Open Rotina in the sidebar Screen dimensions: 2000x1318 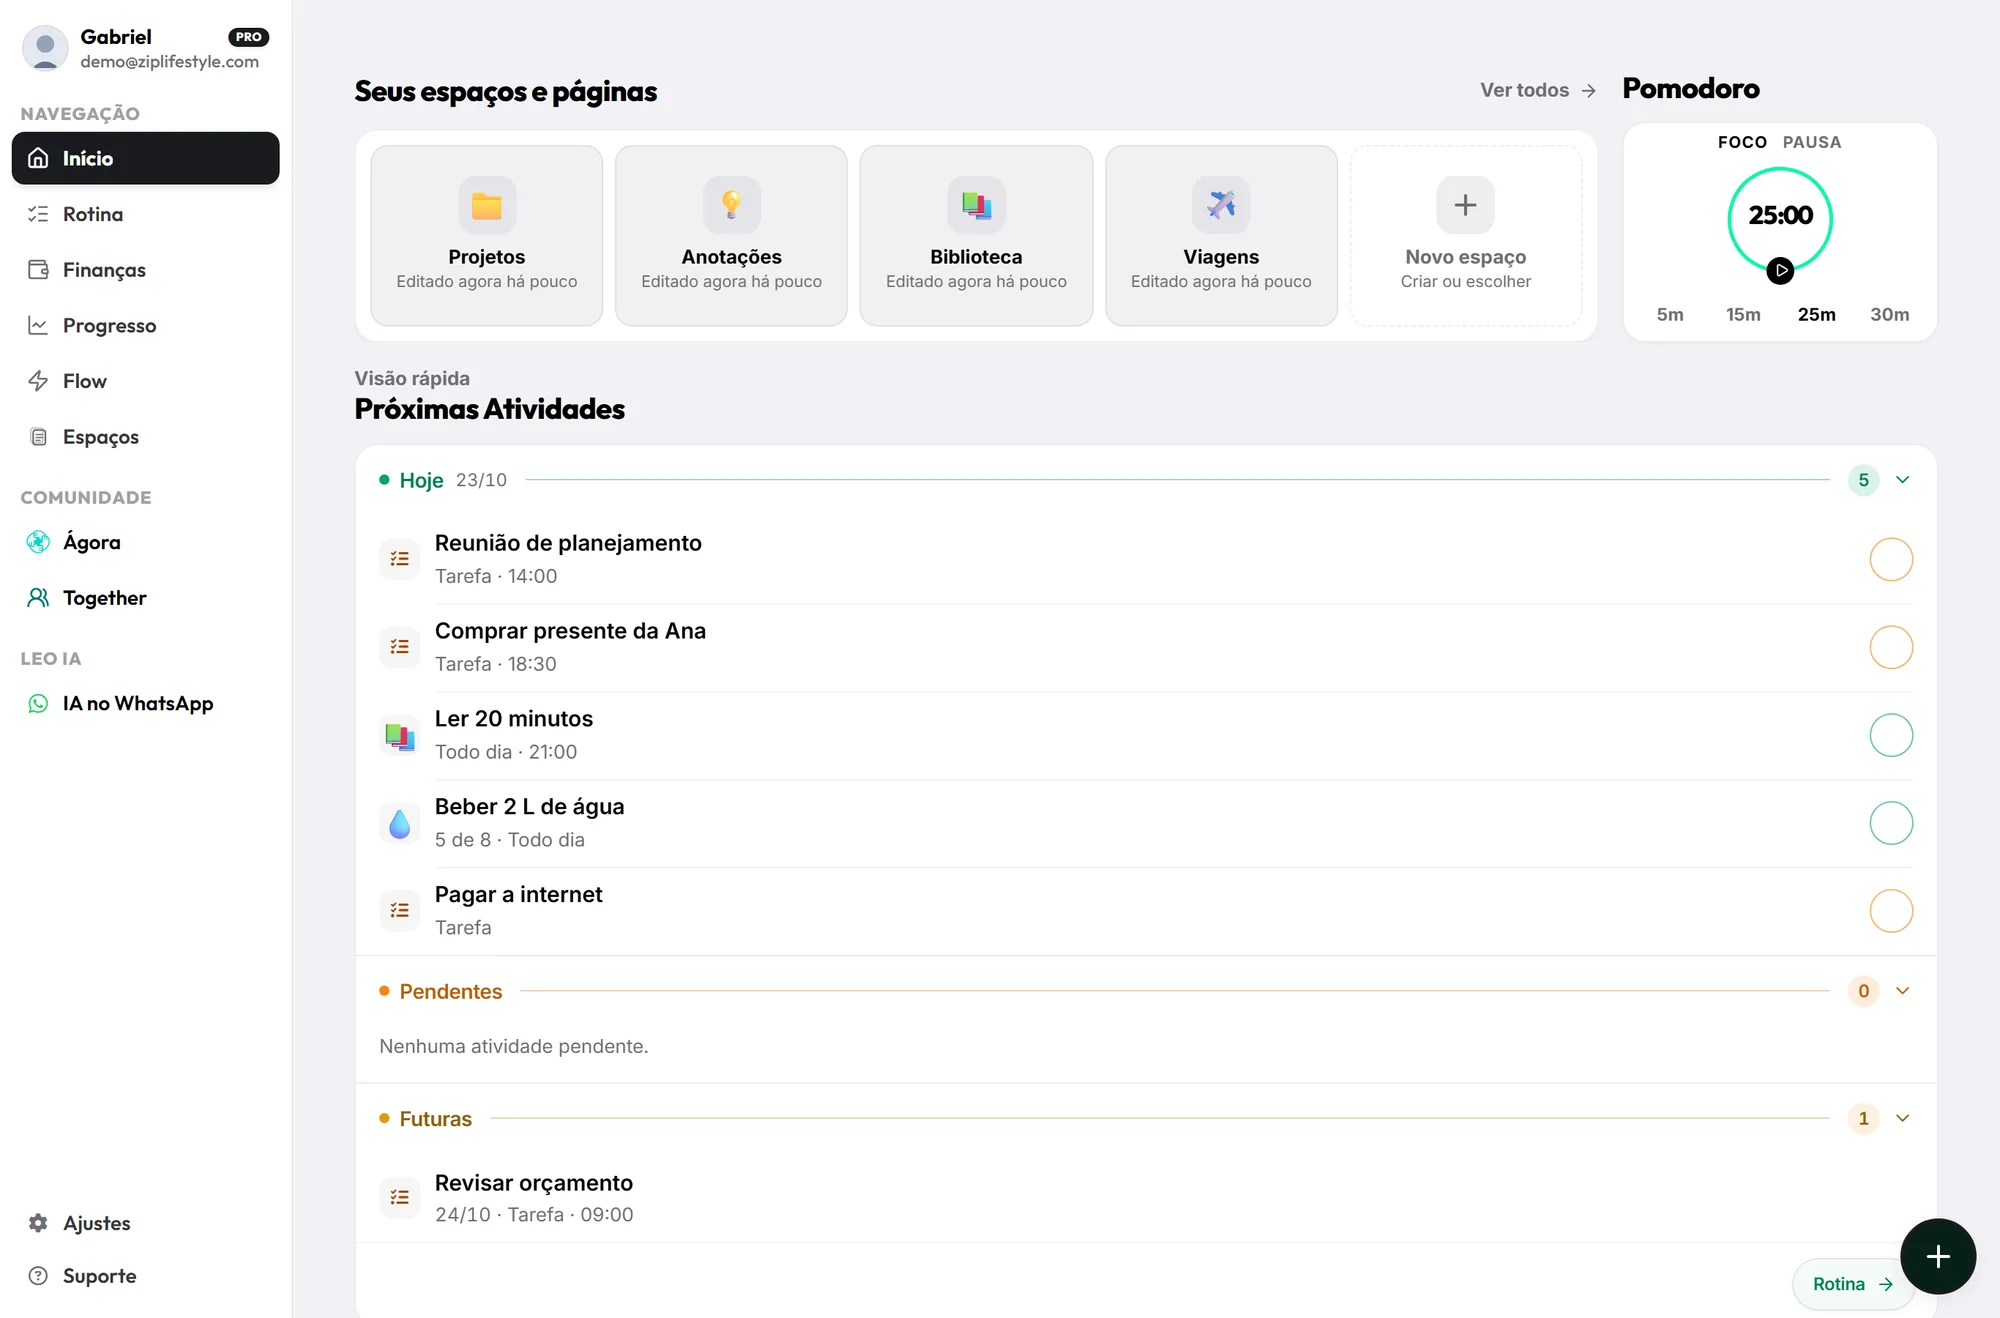145,214
